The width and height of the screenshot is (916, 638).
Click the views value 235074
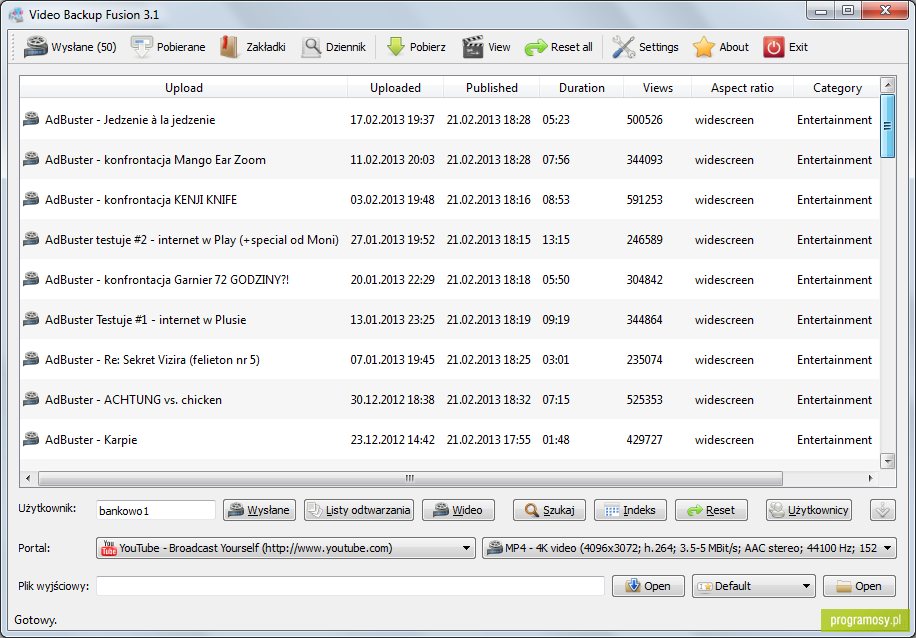coord(644,359)
